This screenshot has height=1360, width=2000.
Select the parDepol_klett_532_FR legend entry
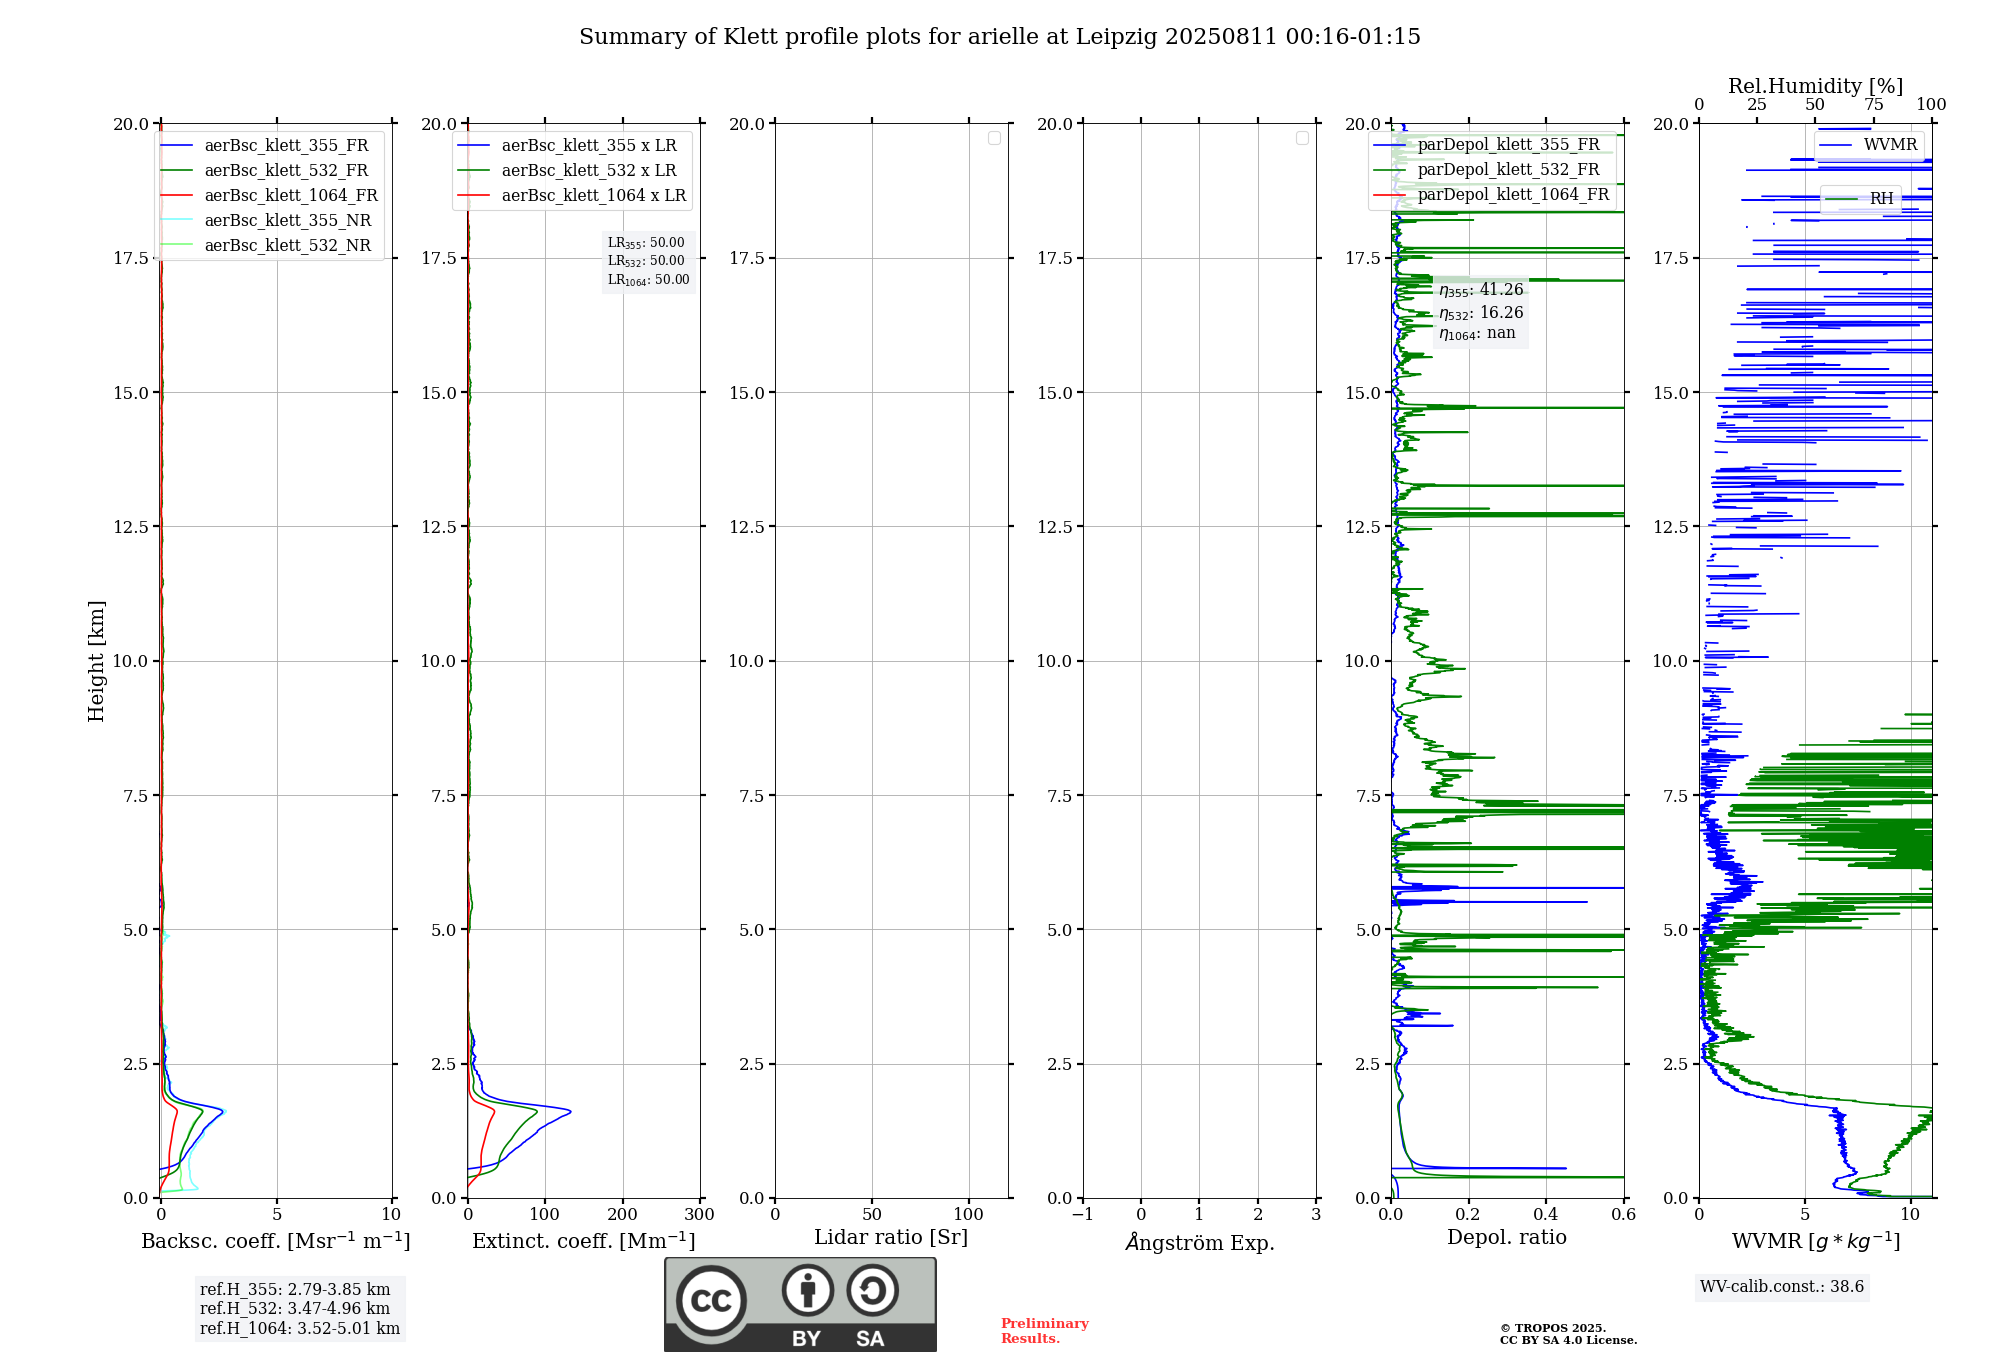tap(1487, 170)
